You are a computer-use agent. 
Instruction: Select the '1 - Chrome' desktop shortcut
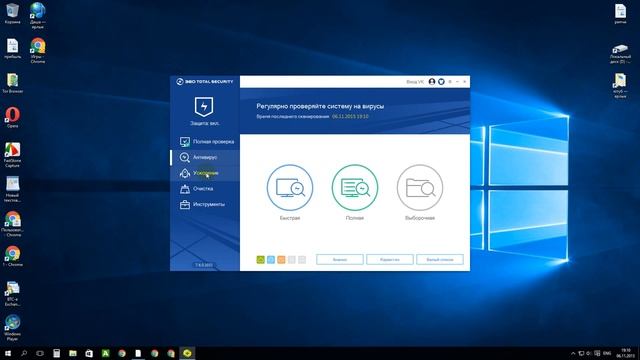point(12,256)
